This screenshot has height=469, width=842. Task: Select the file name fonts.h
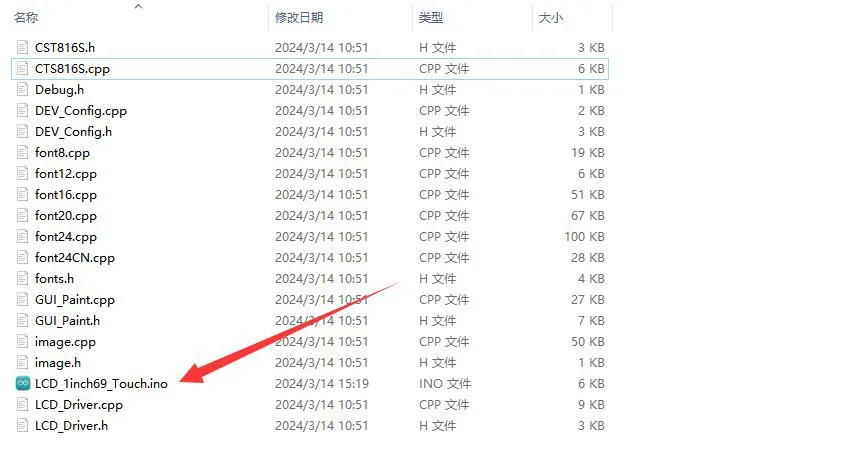(x=54, y=278)
